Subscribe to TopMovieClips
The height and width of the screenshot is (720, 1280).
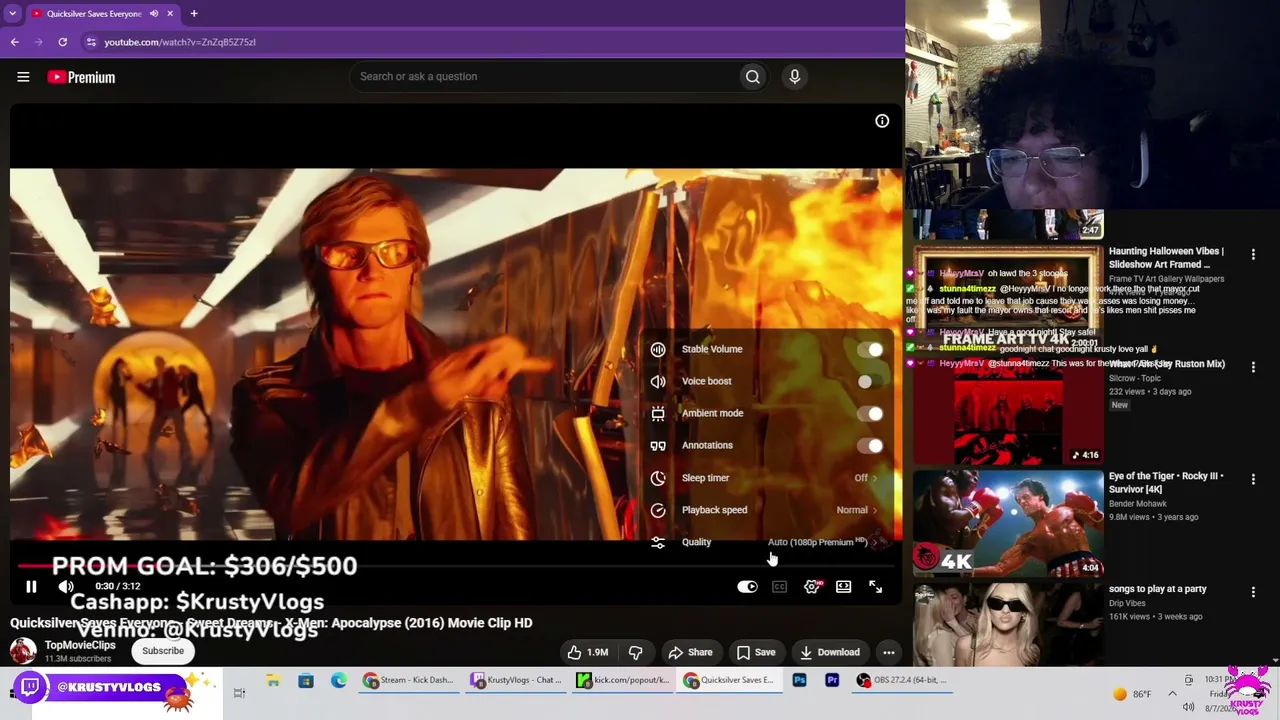163,651
